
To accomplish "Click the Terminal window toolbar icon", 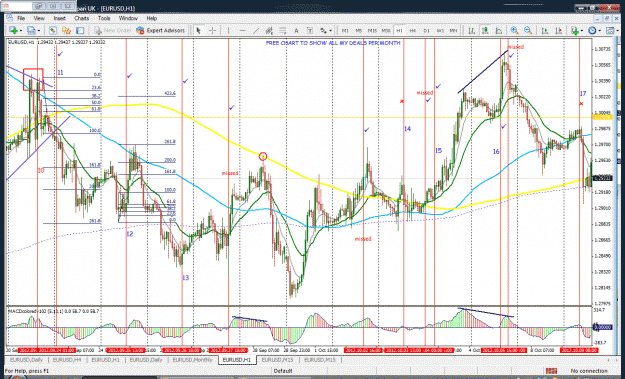I will coord(80,30).
